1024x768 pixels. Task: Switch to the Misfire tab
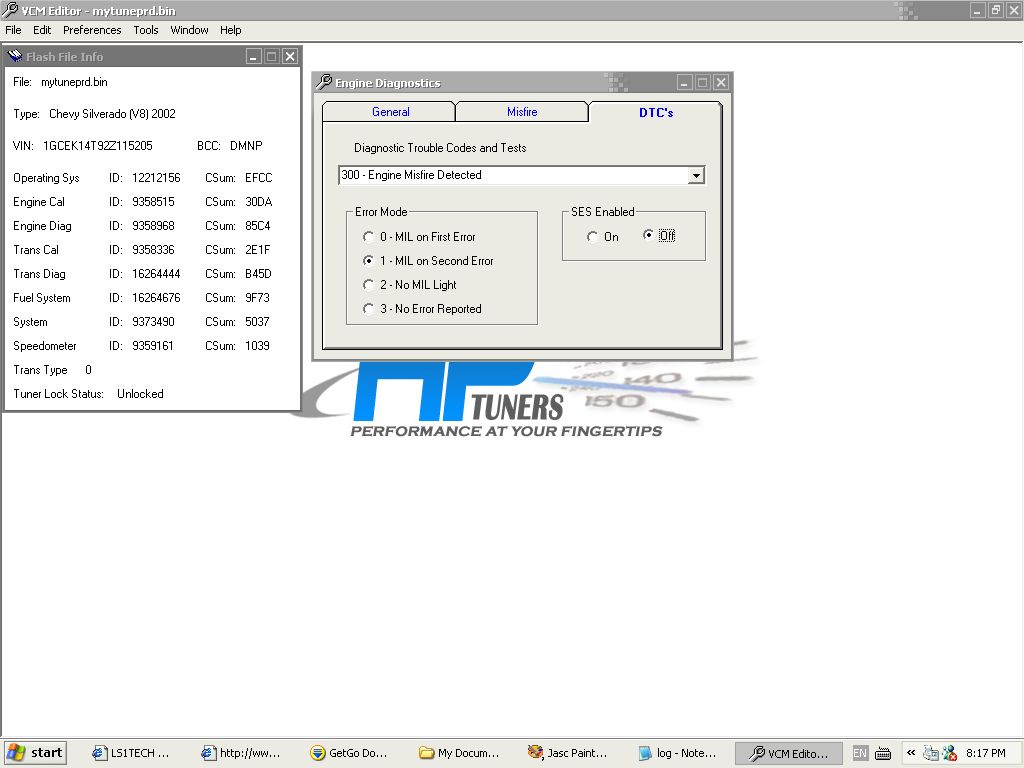[x=521, y=112]
